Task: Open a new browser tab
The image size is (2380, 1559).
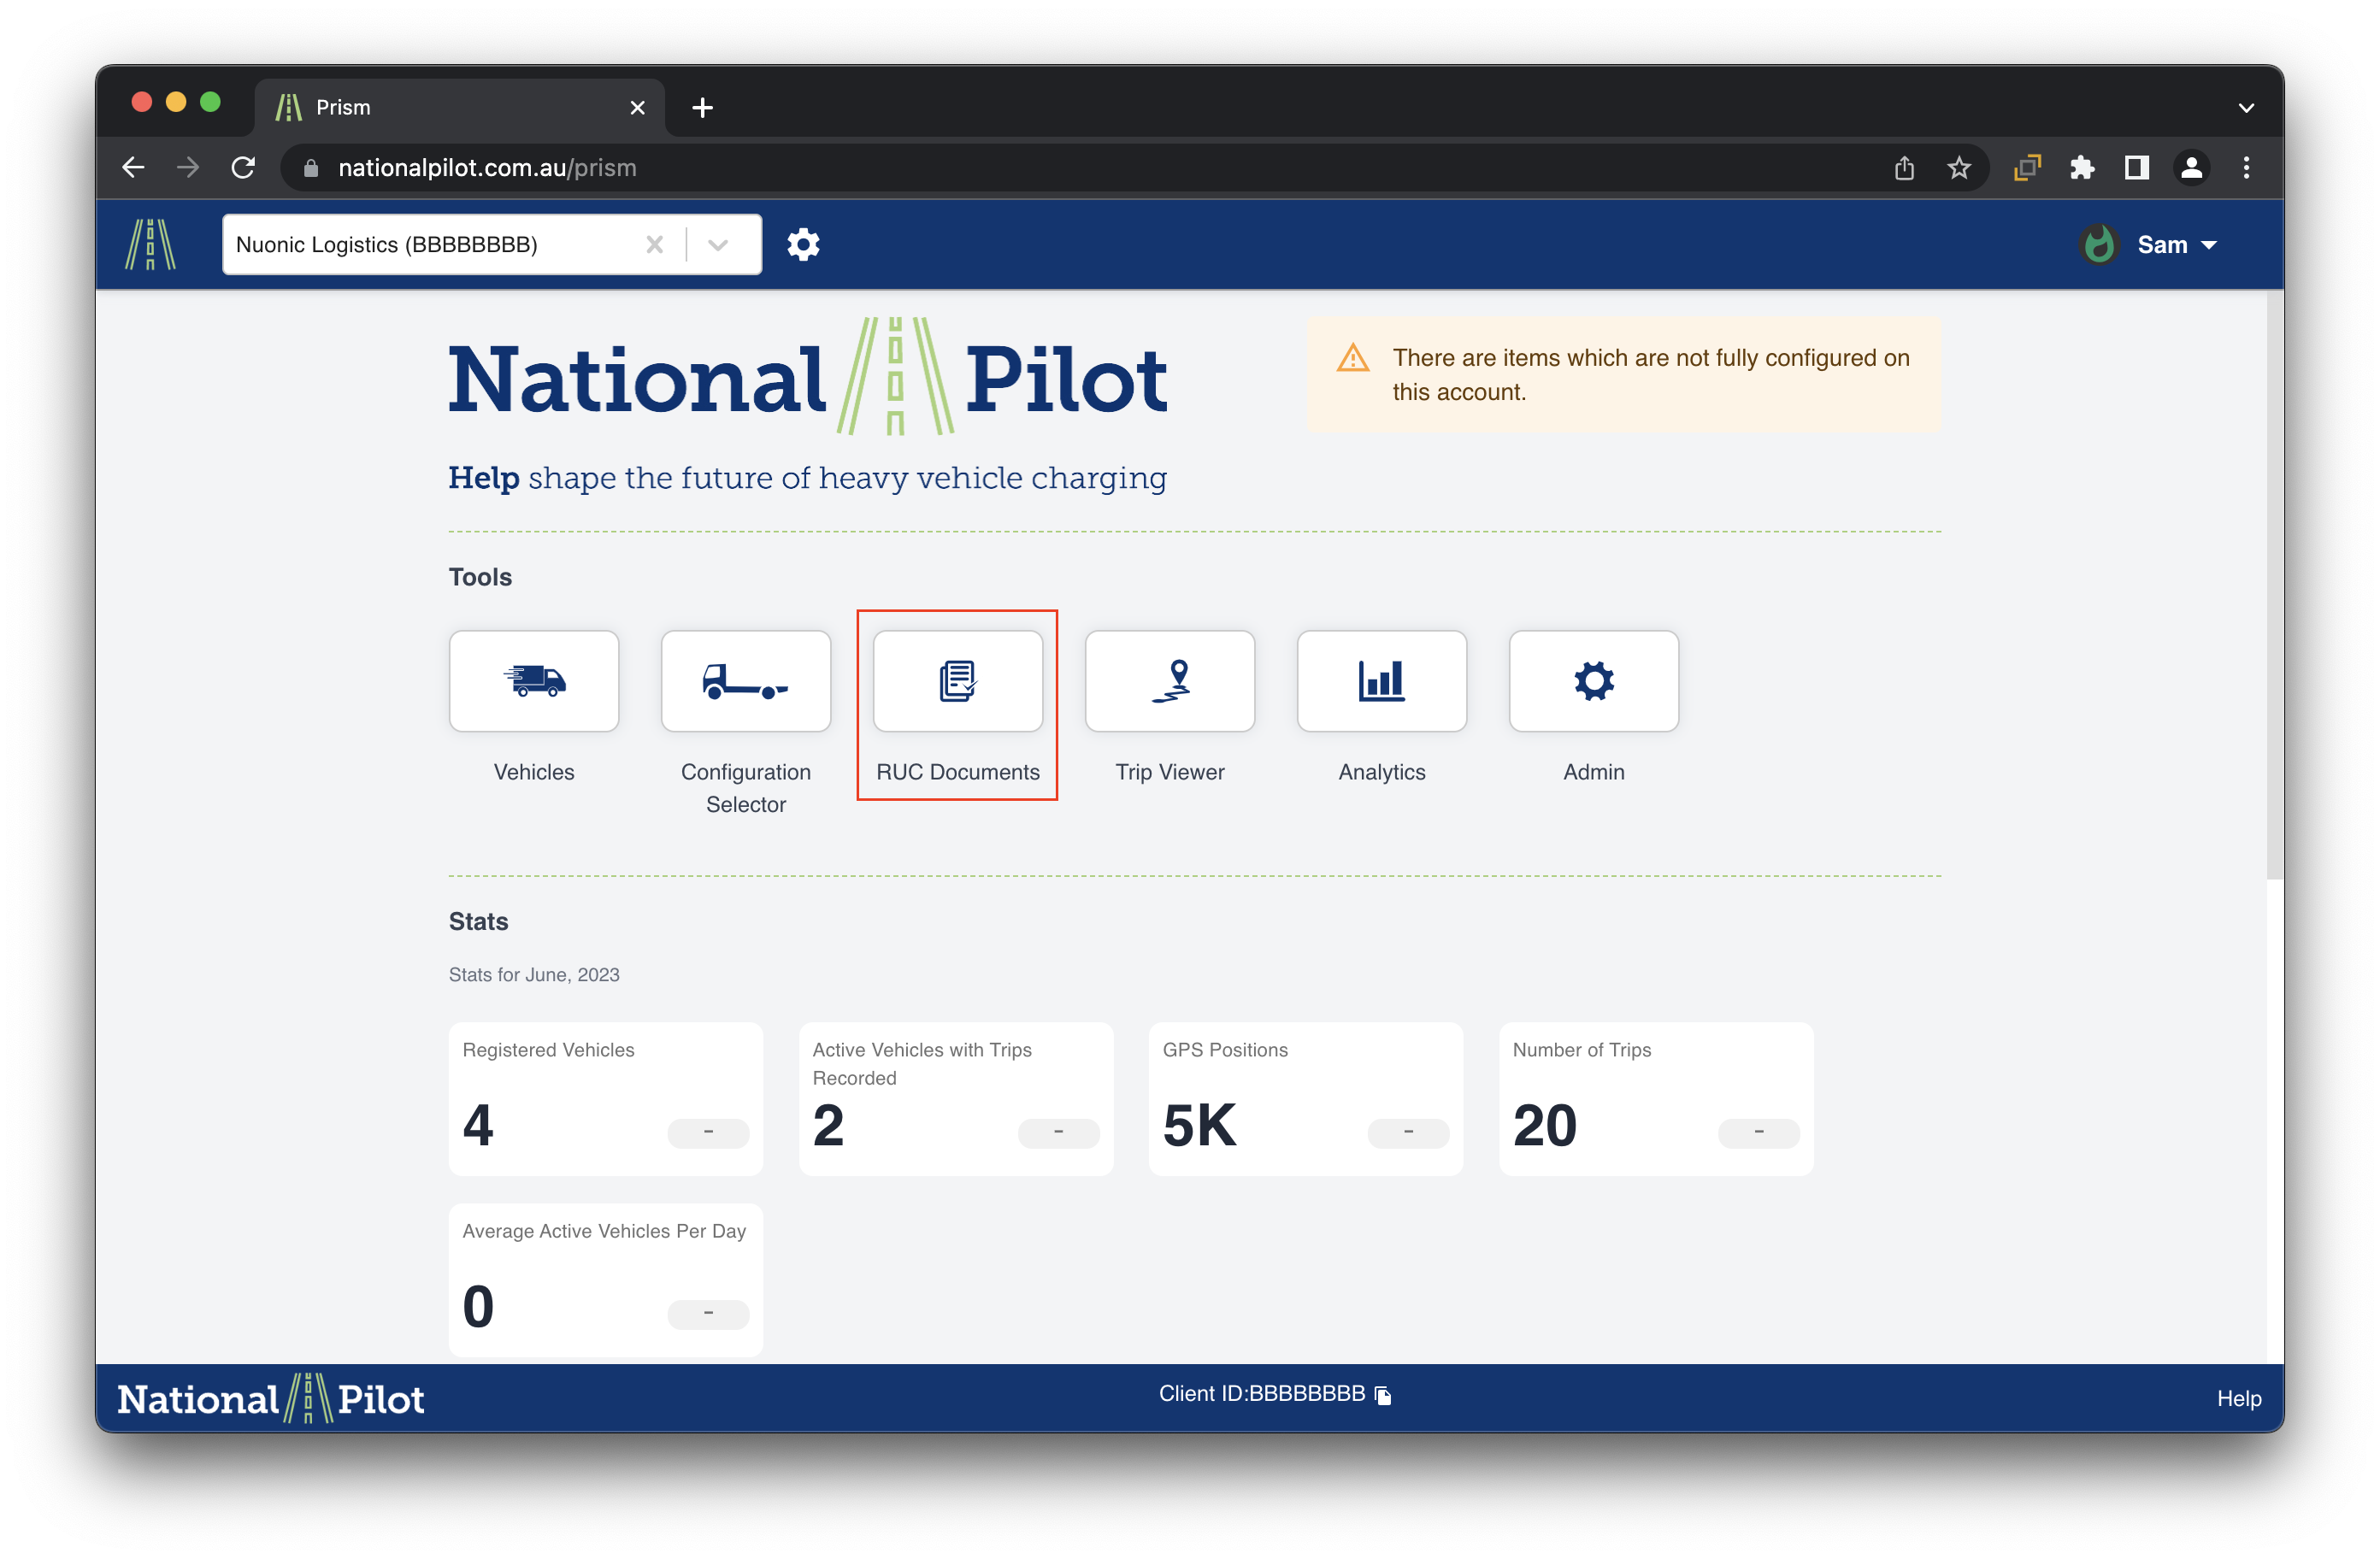Action: pos(702,107)
